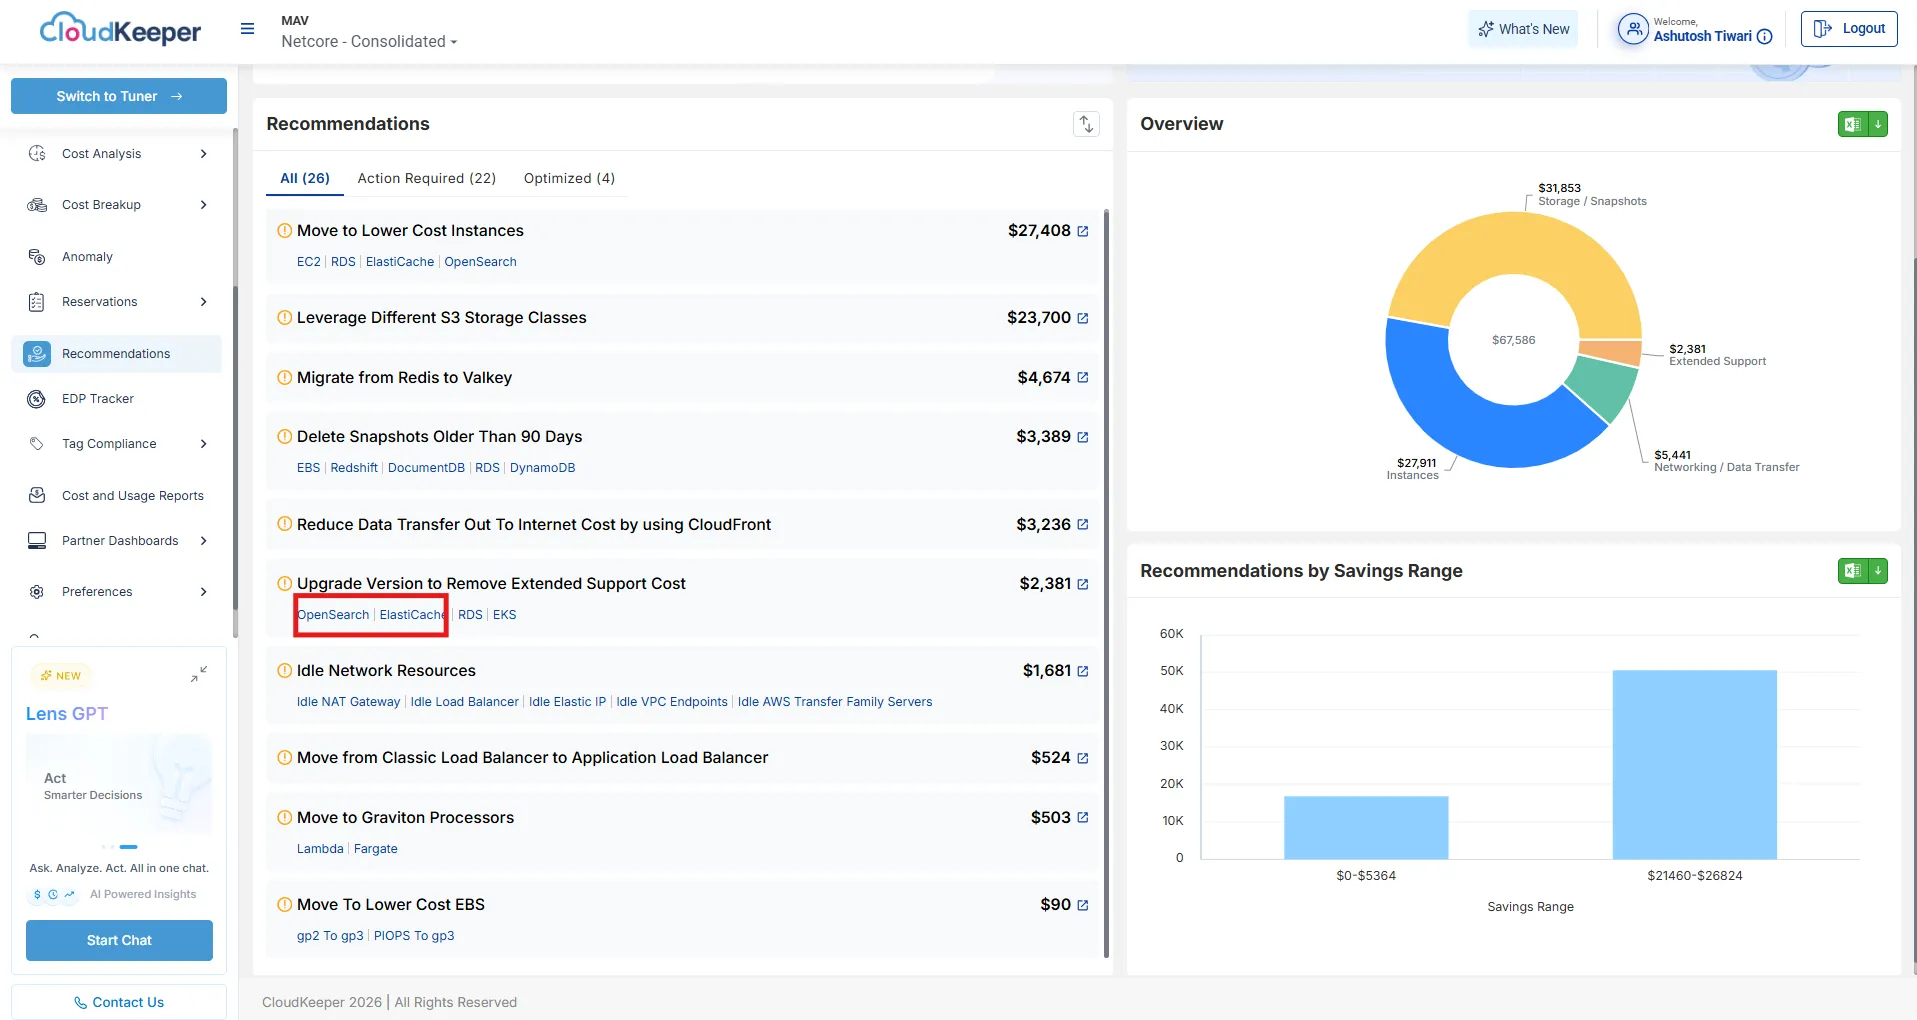Expand the Cost Analysis menu chevron
Image resolution: width=1917 pixels, height=1020 pixels.
(204, 154)
